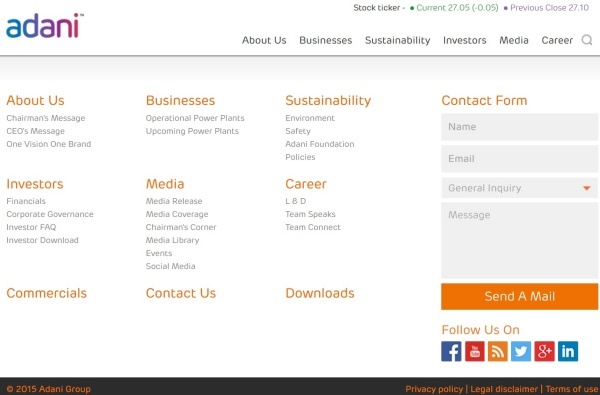Open One Vision One Brand link
The image size is (600, 395).
pos(49,144)
